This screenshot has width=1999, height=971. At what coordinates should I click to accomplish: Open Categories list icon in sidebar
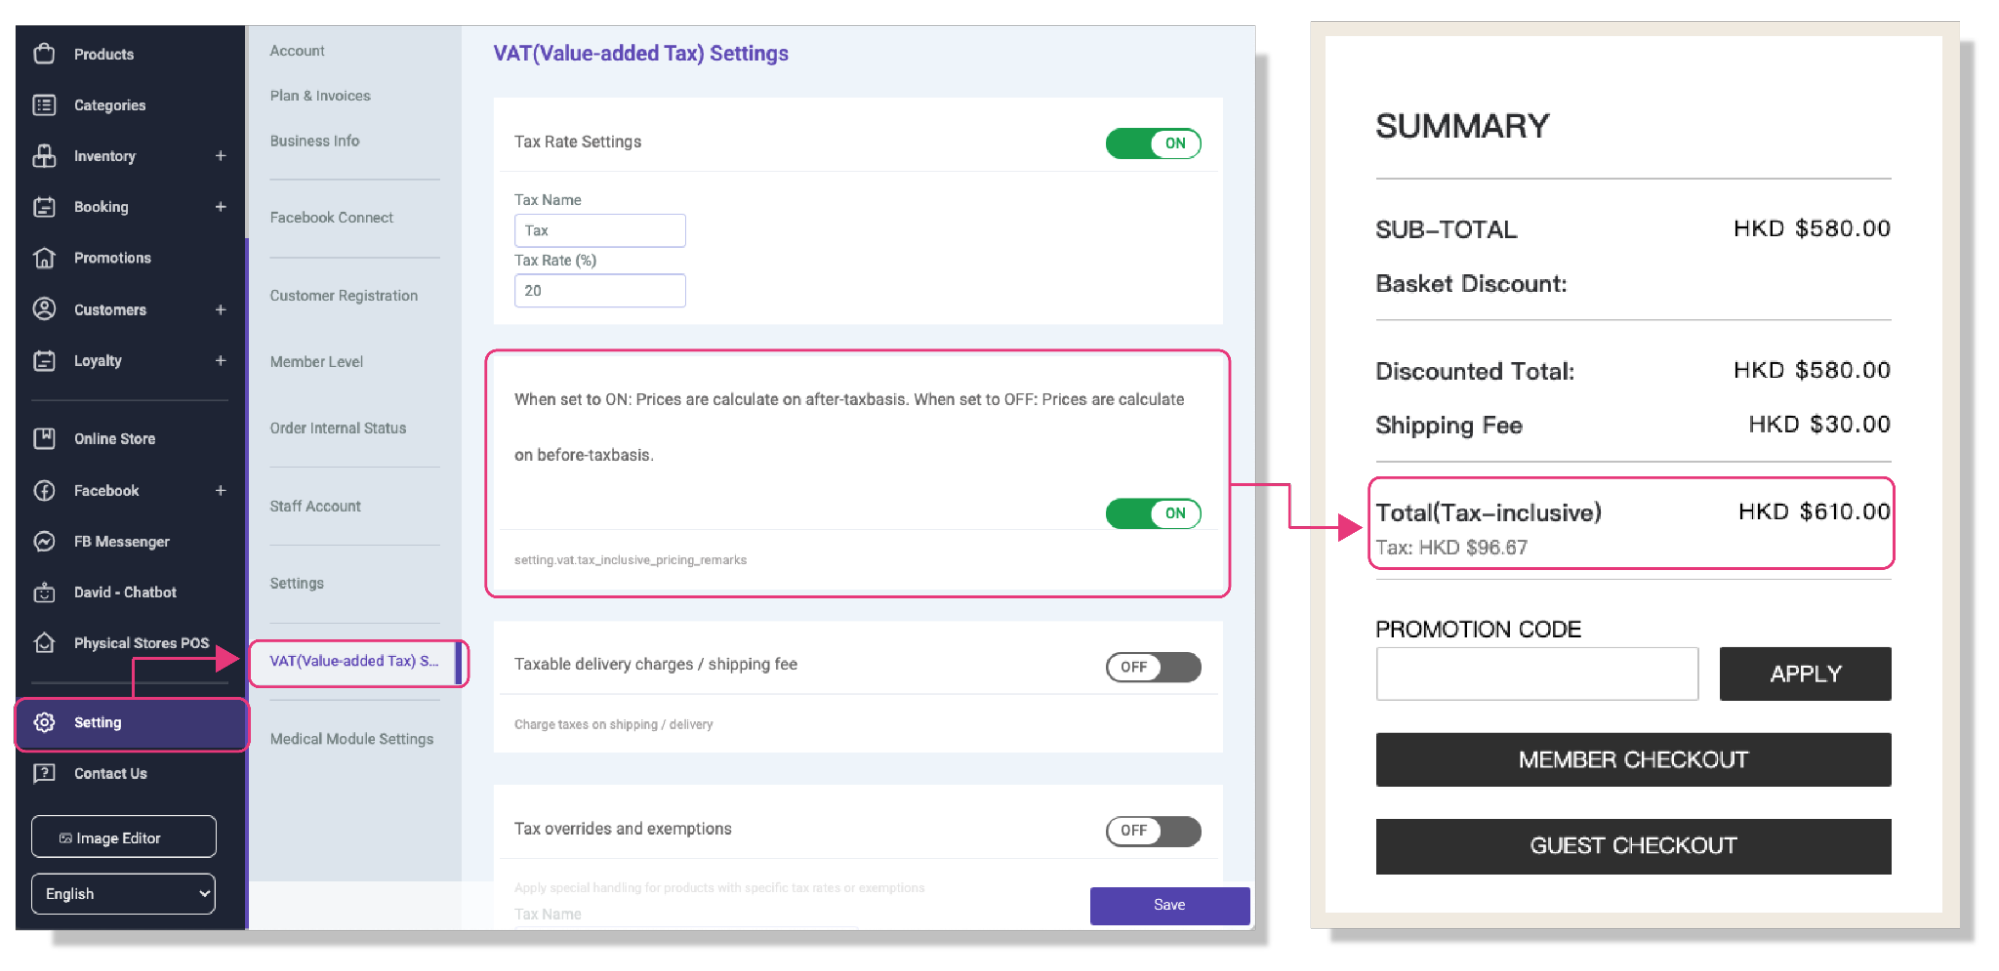[44, 104]
